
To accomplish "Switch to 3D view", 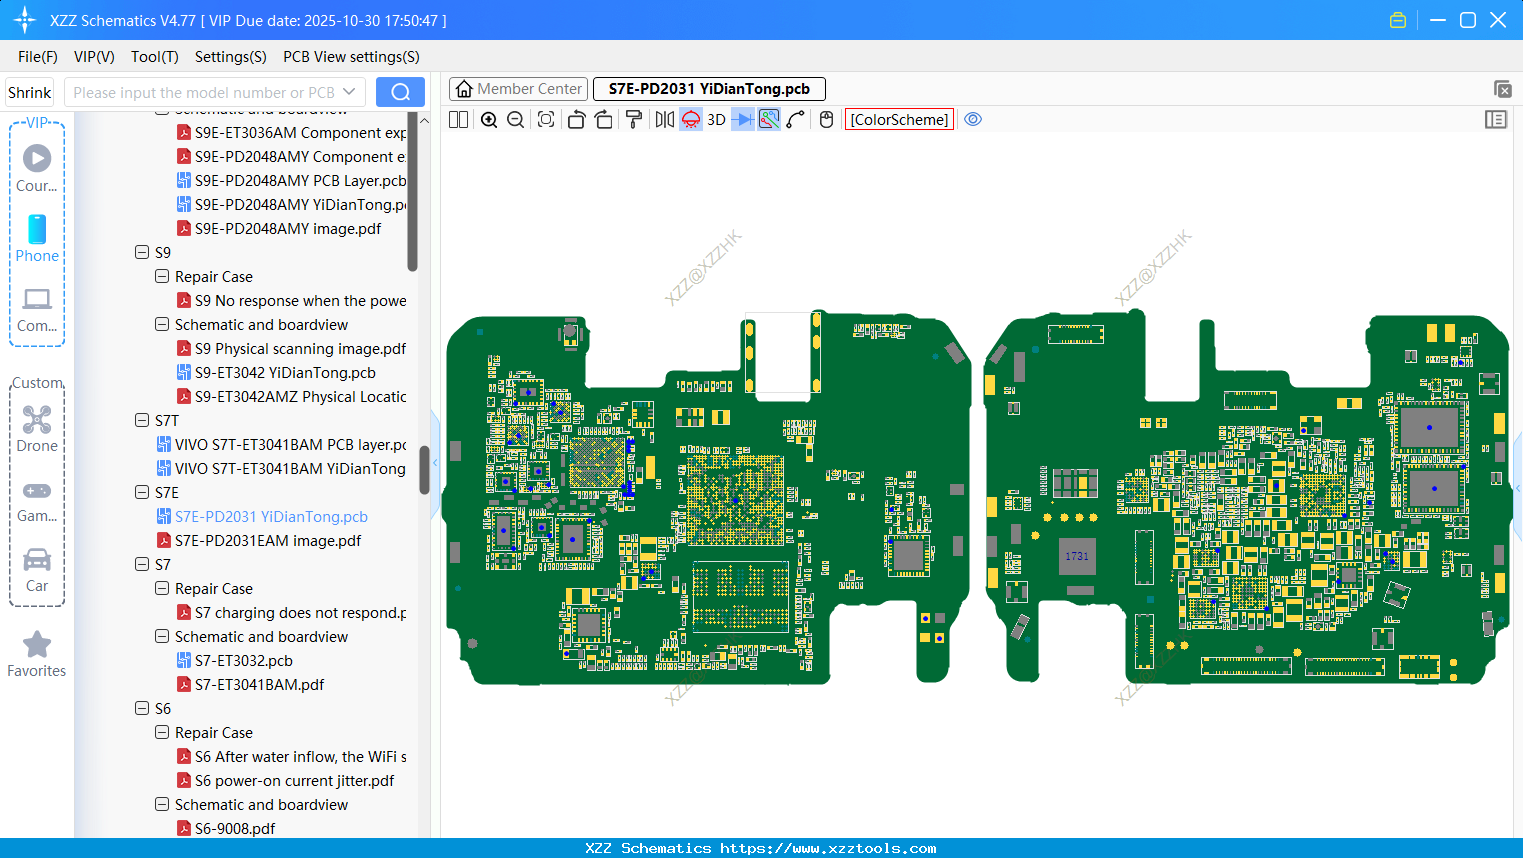I will (716, 120).
